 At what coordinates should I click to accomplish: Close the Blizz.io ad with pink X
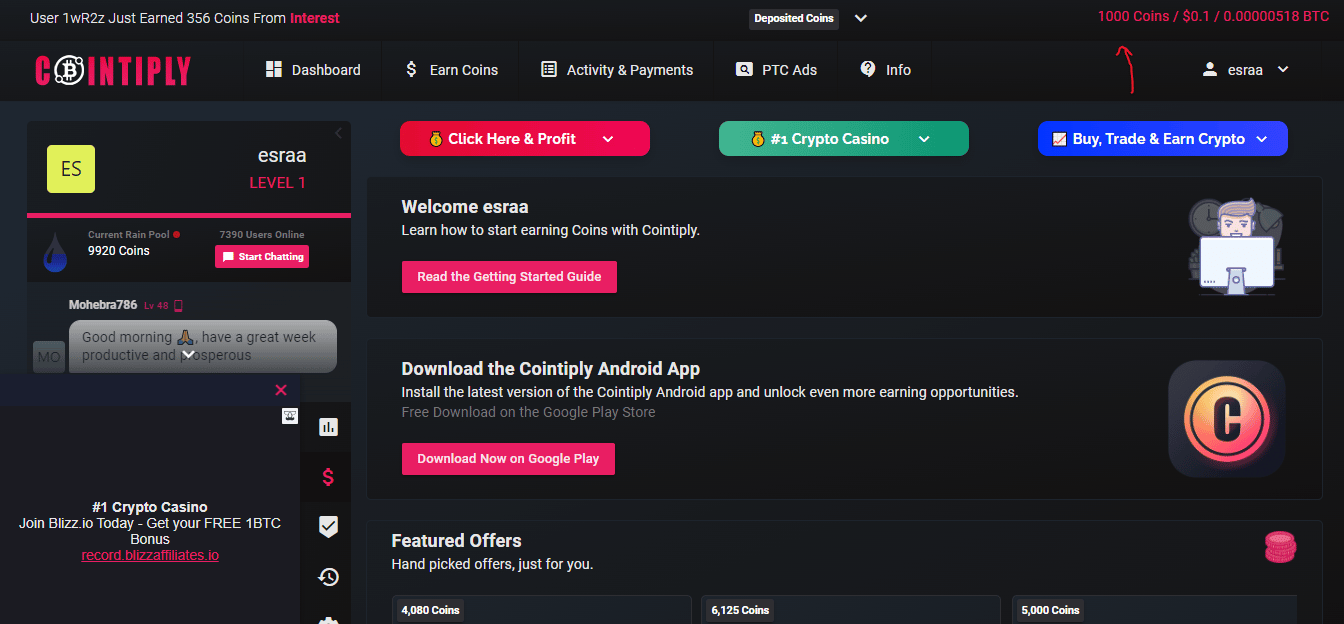point(281,390)
